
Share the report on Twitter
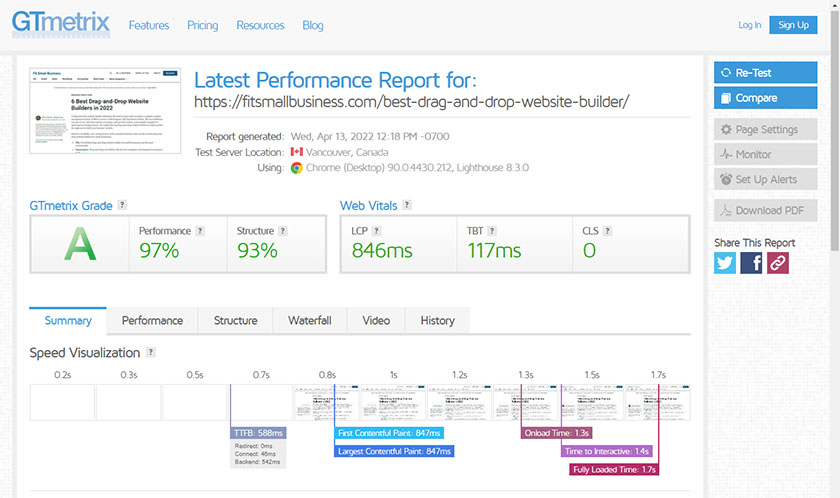[x=725, y=263]
